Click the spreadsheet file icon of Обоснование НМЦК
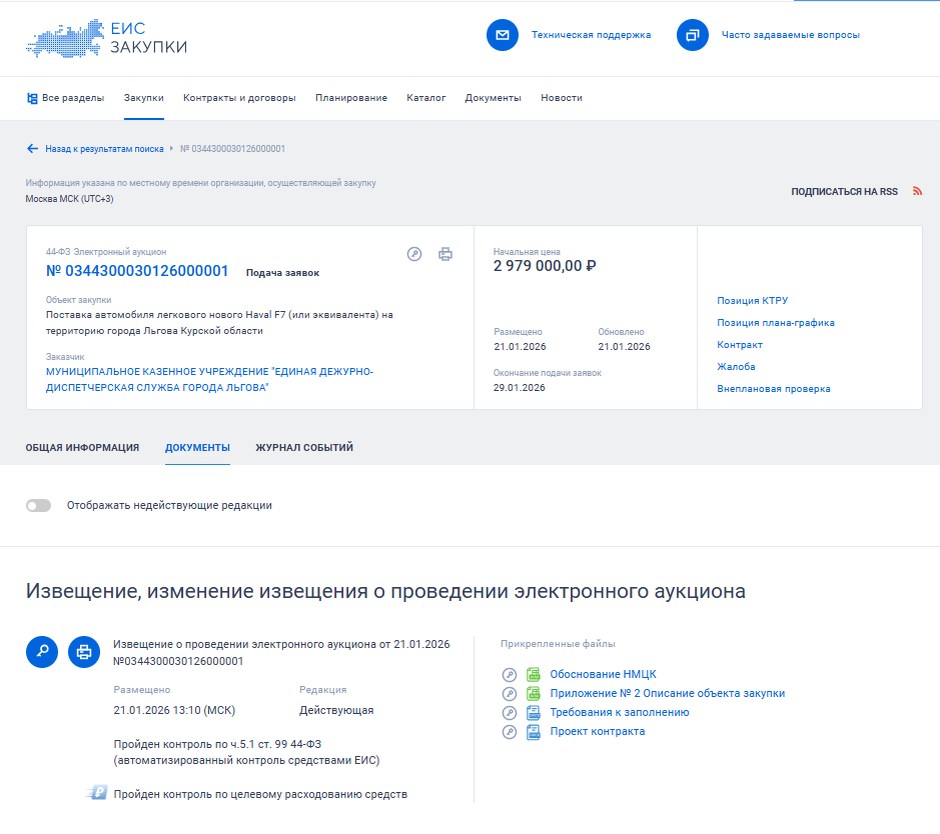Viewport: 940px width, 834px height. (x=533, y=675)
